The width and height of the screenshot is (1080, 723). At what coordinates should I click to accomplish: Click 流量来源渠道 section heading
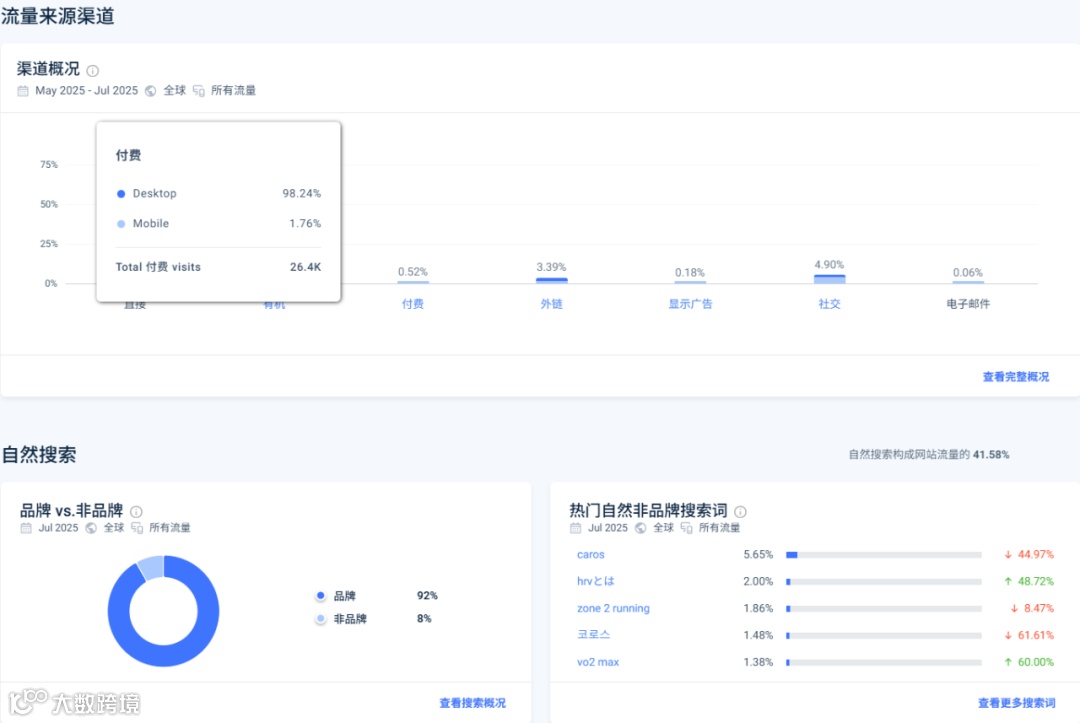pos(58,16)
